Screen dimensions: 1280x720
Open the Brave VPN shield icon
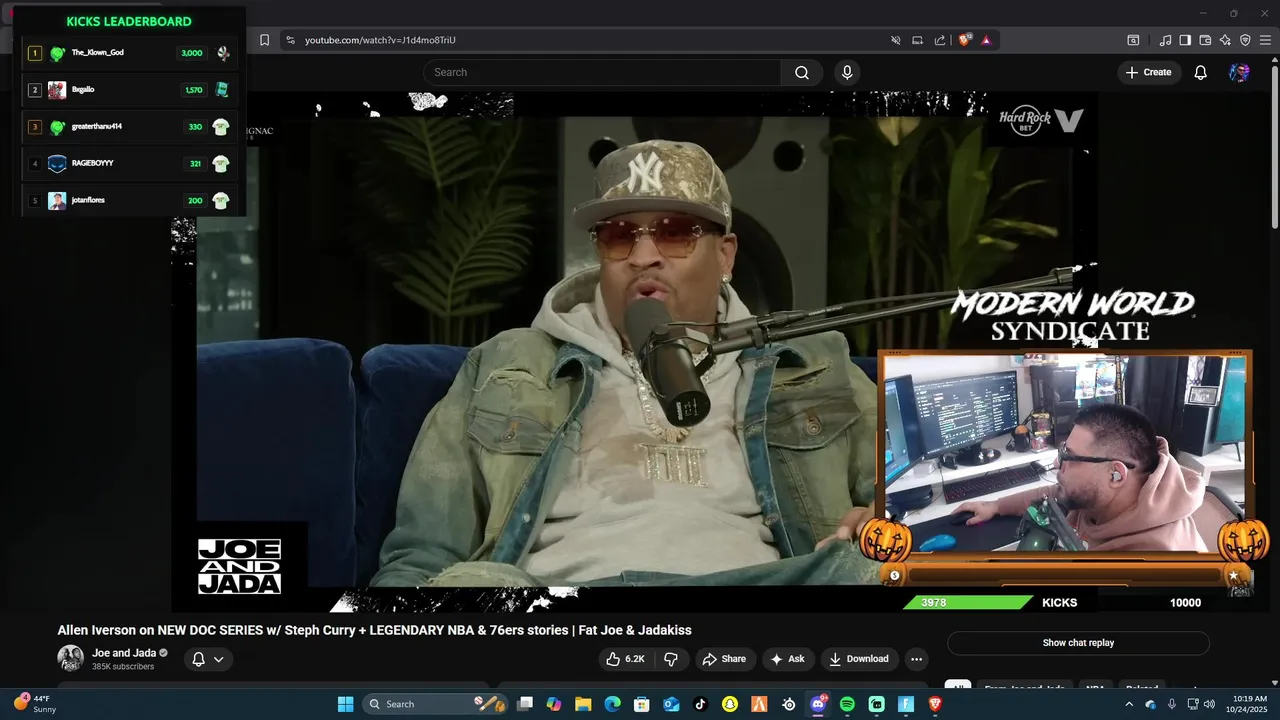[1245, 40]
